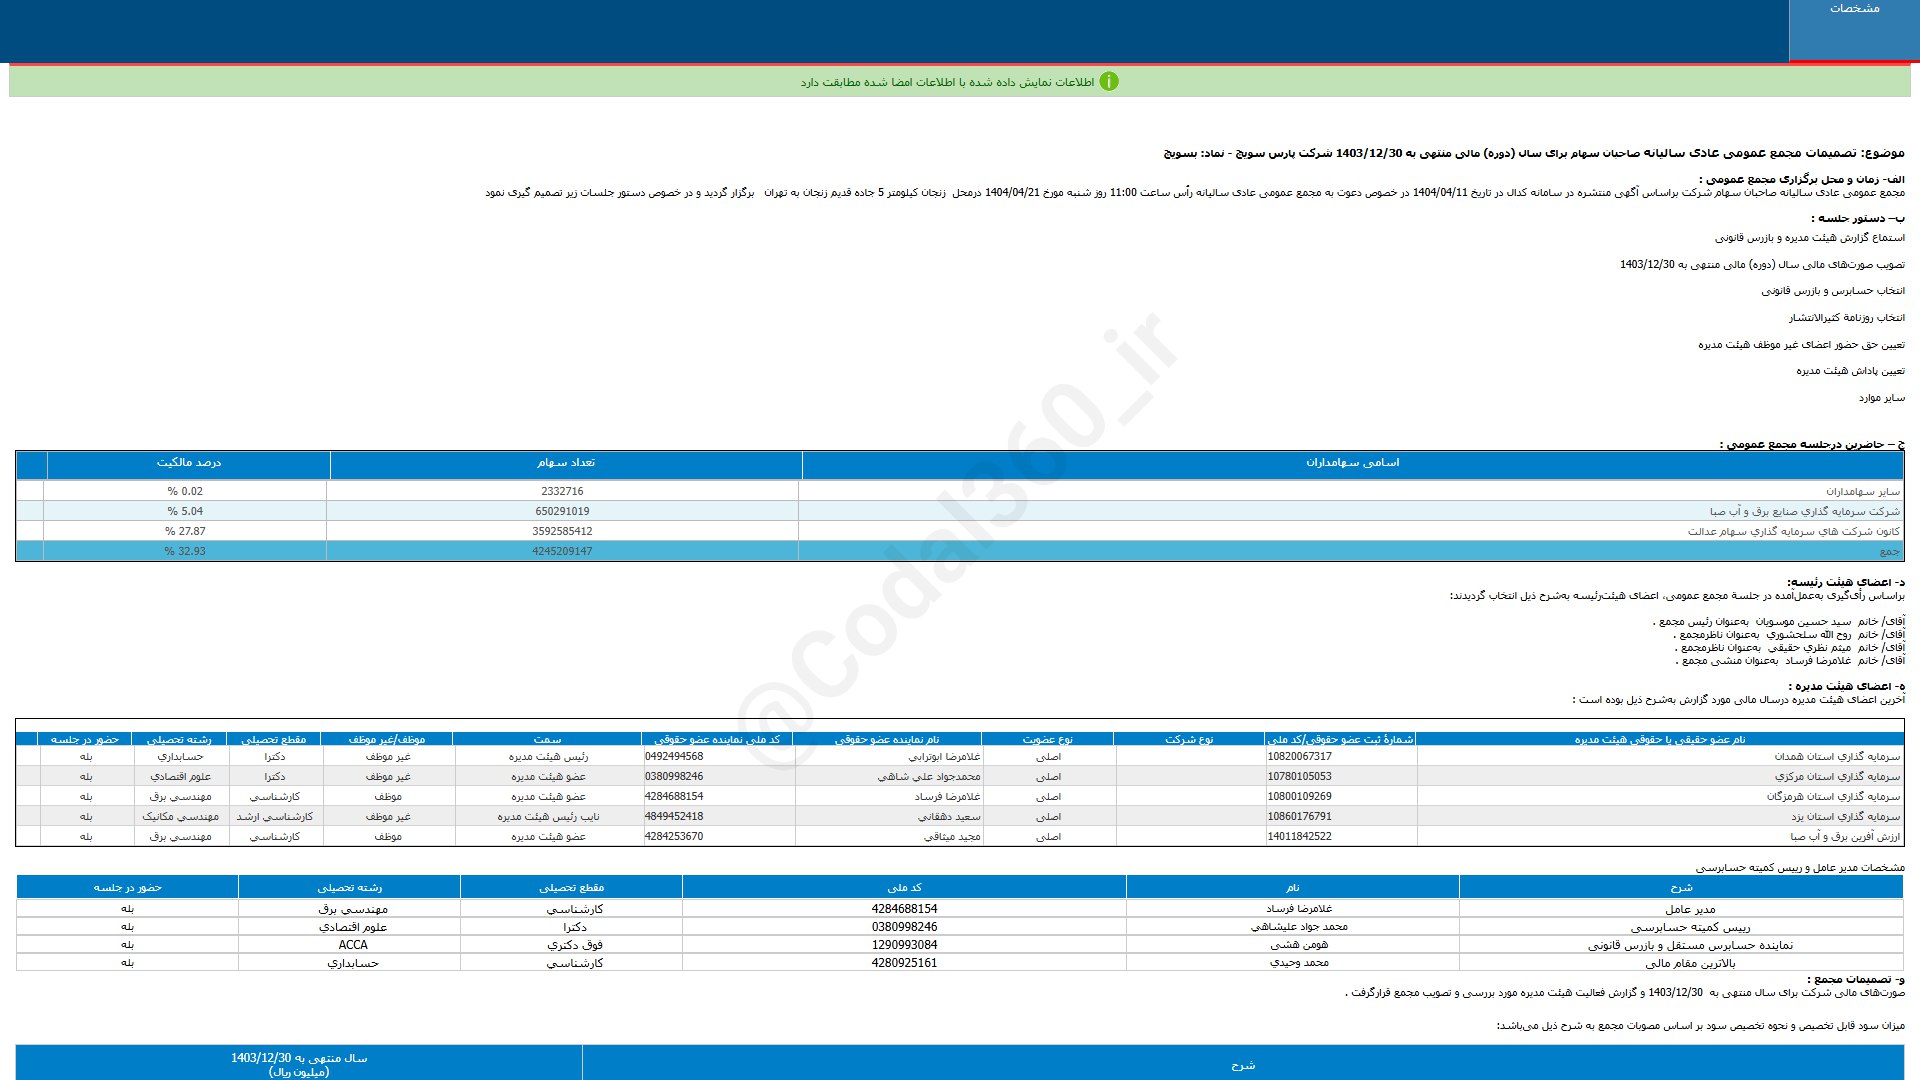Select board member سرمایه گذاری استان همدان

(1837, 757)
